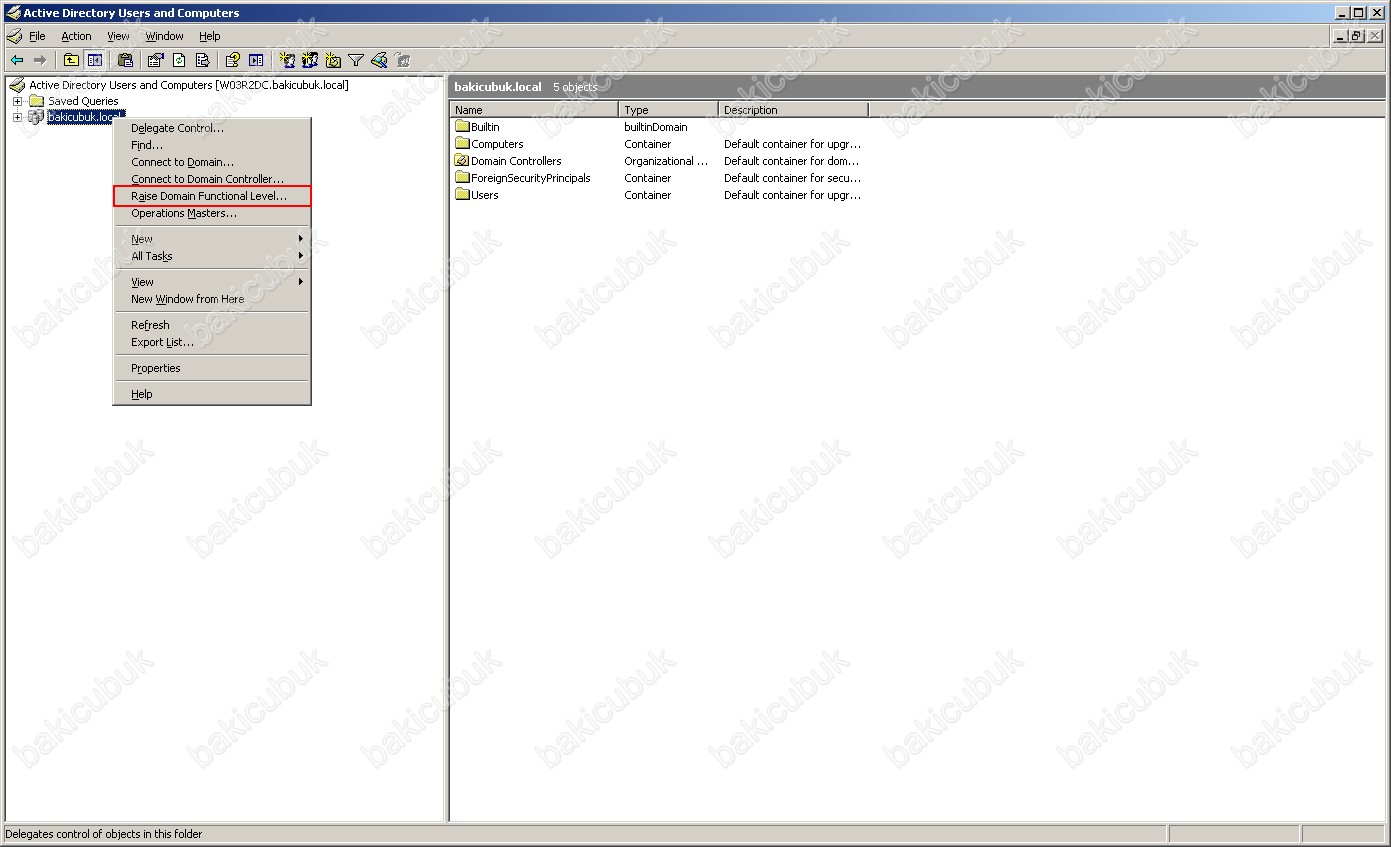
Task: Click the clipboard Paste toolbar icon
Action: (x=125, y=60)
